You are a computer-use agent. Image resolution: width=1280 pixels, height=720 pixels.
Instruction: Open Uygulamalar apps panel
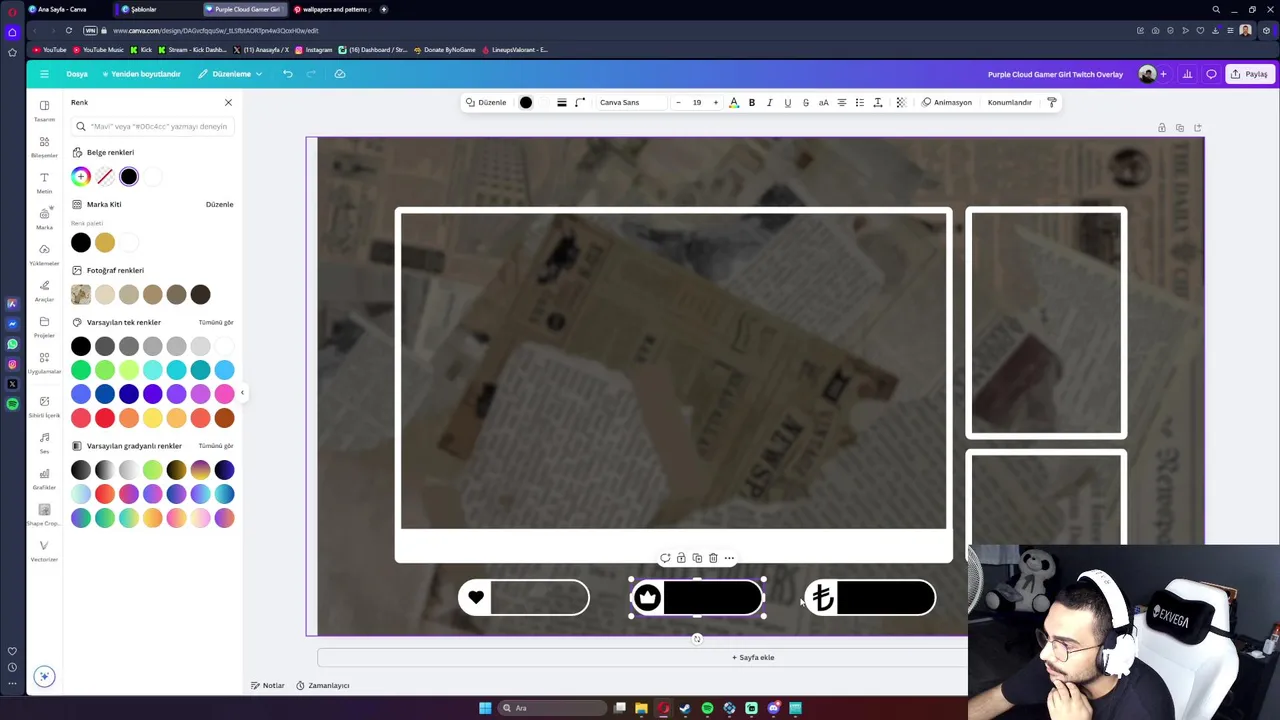44,362
